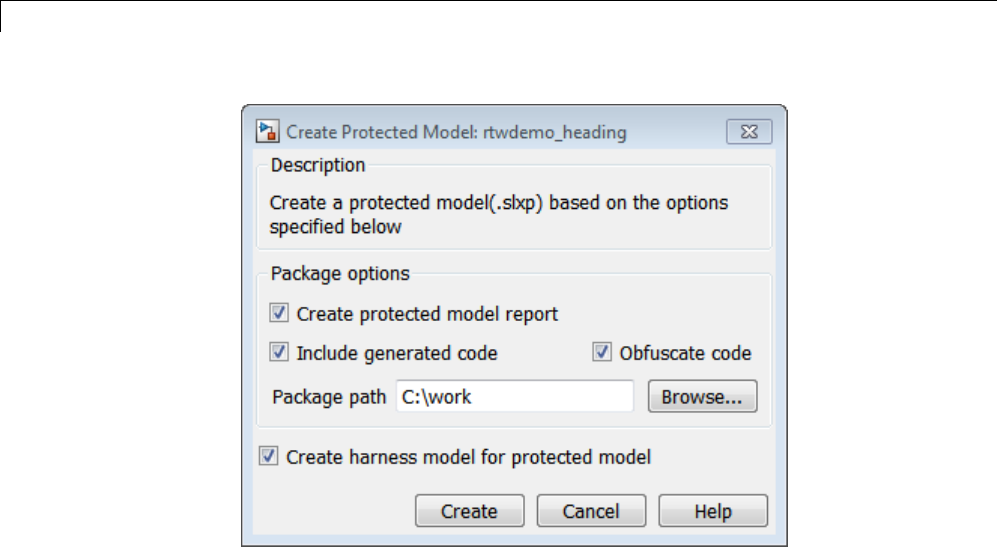Screen dimensions: 997x547
Task: Click the Package path text field
Action: 514,396
